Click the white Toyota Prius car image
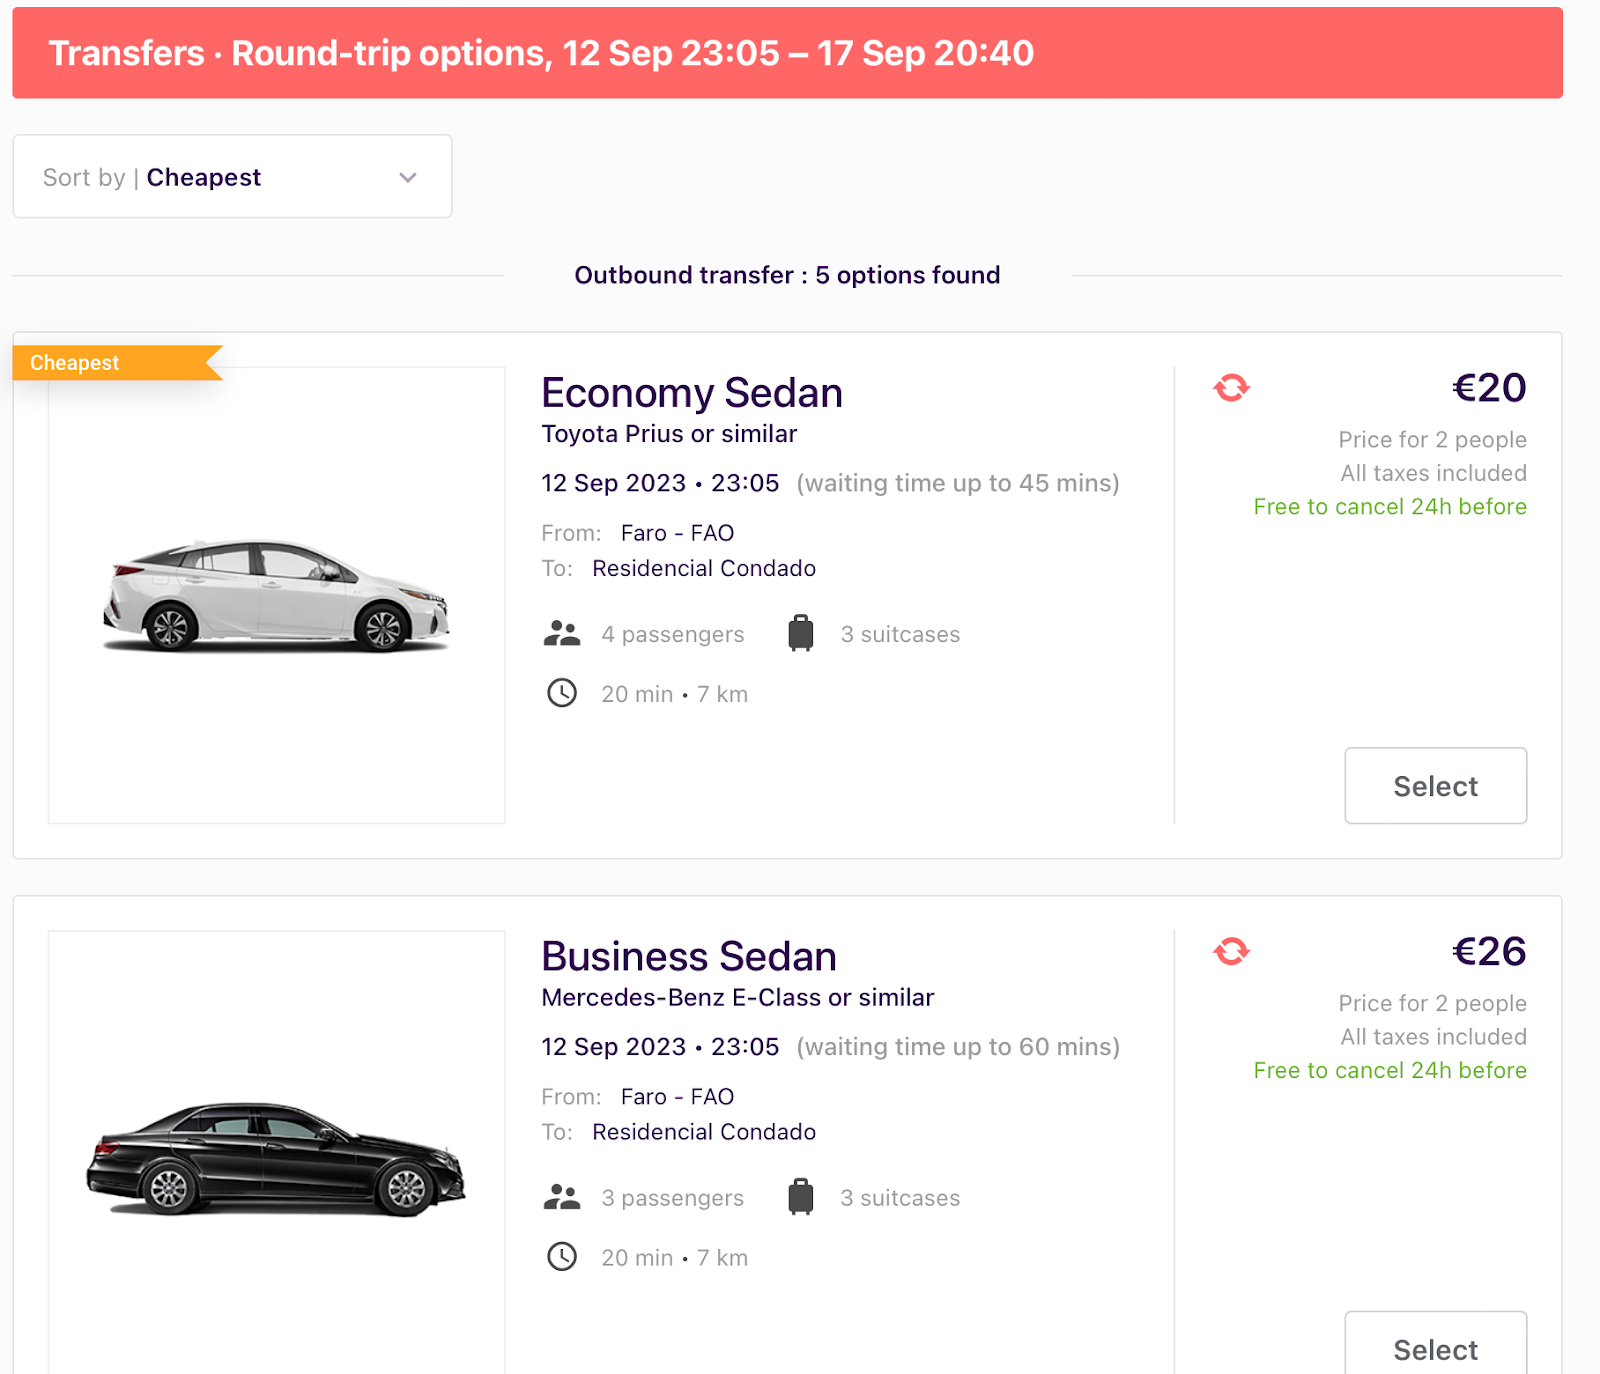 277,596
